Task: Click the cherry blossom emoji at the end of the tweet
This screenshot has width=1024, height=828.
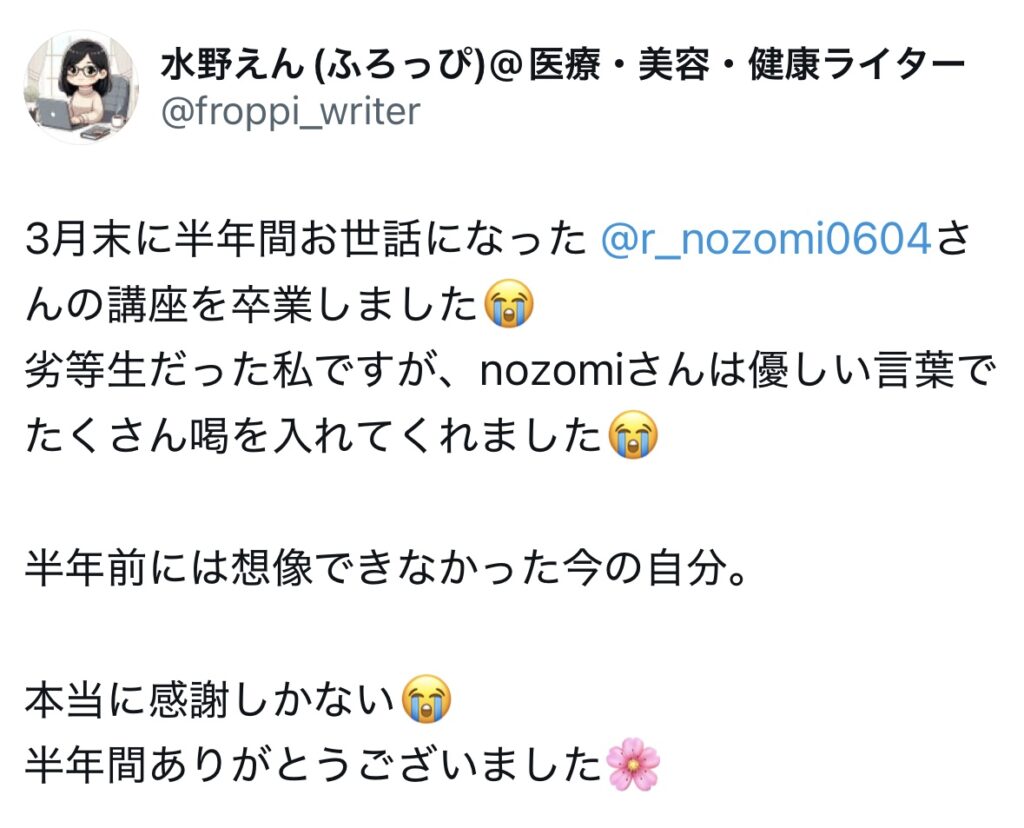Action: point(632,765)
